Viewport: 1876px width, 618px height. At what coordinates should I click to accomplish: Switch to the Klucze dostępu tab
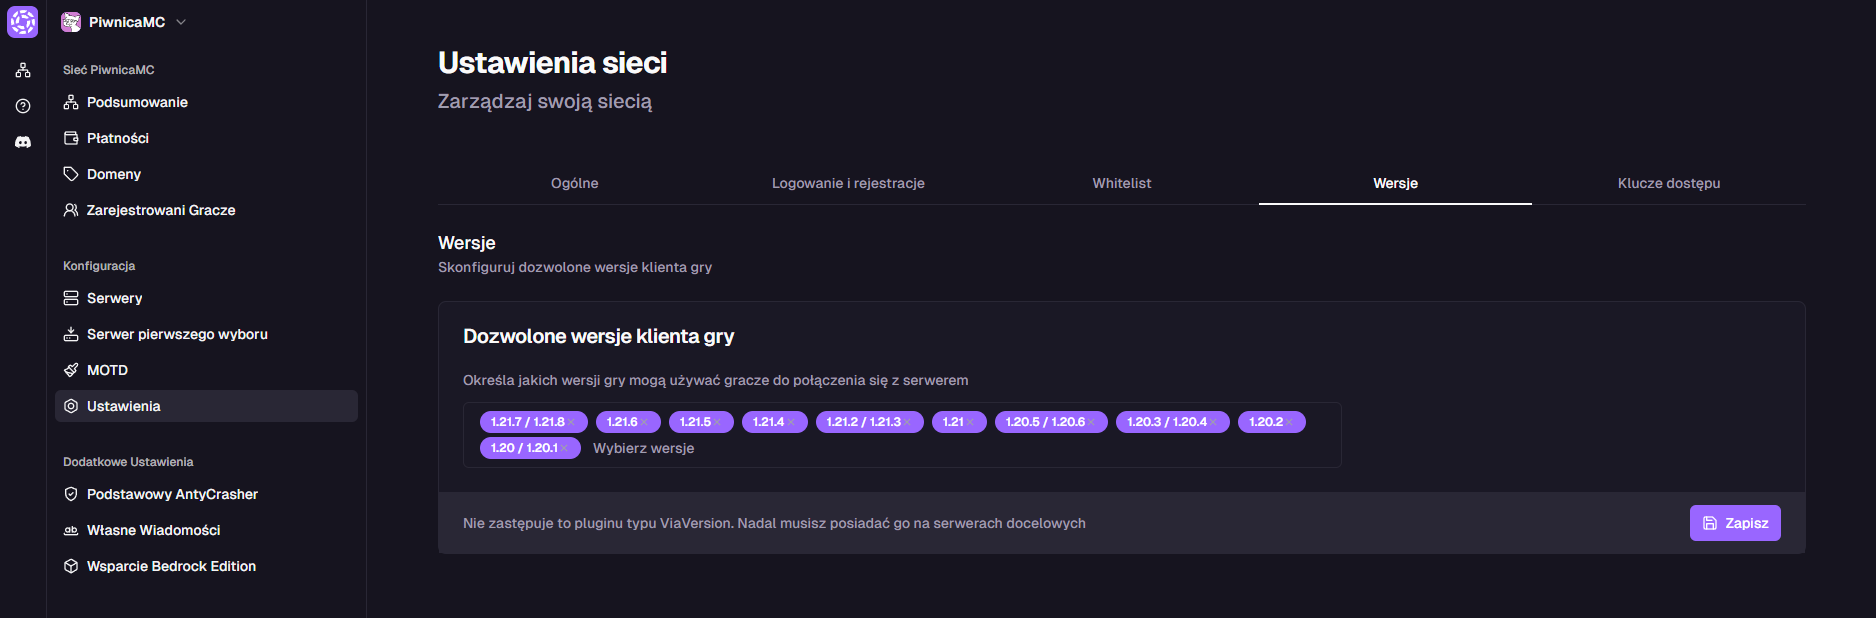click(1668, 183)
